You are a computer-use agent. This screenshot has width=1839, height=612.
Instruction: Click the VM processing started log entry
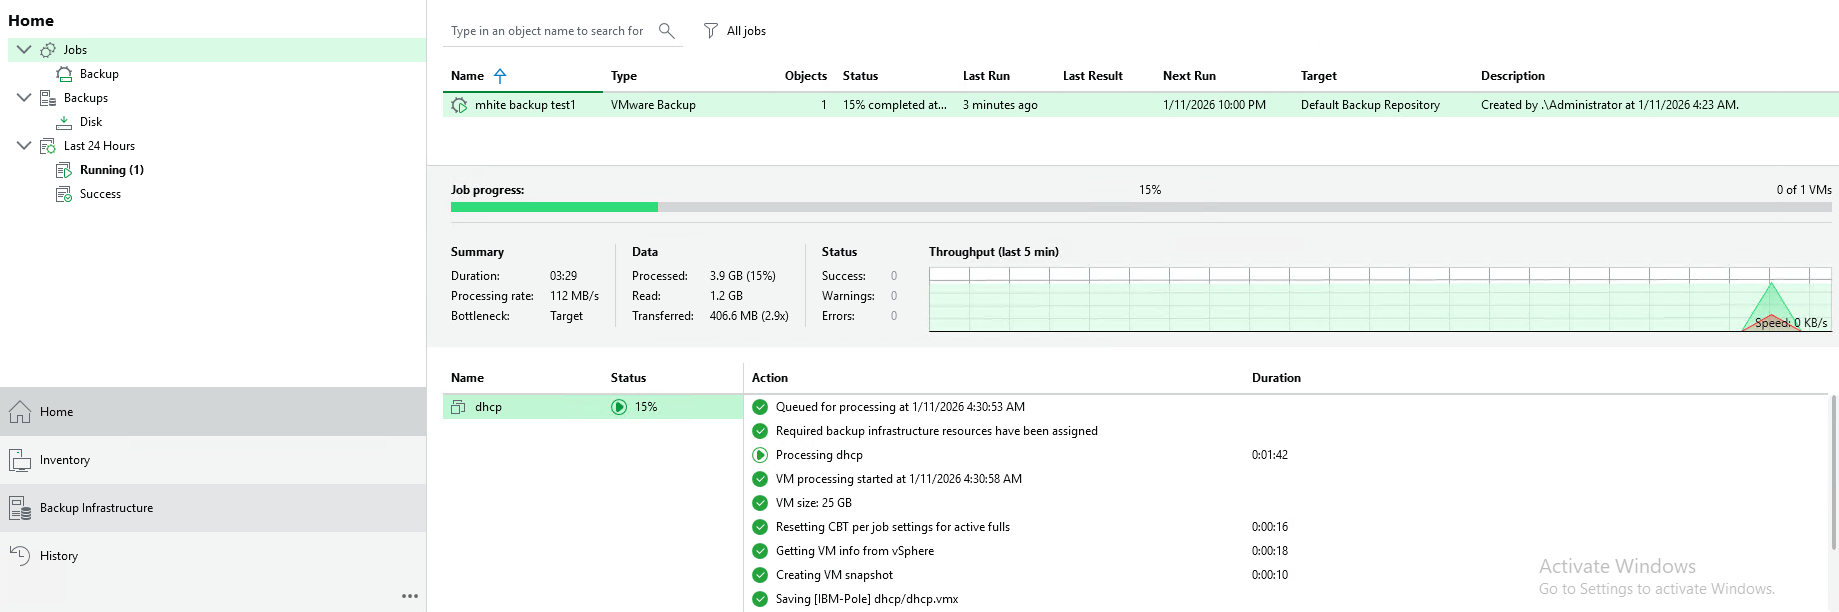click(x=899, y=479)
